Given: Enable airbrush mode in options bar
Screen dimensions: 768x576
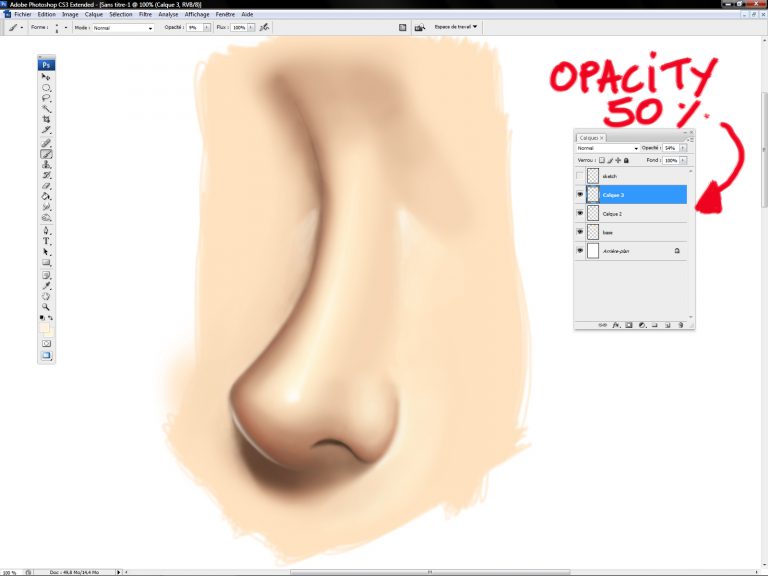Looking at the screenshot, I should [x=264, y=28].
